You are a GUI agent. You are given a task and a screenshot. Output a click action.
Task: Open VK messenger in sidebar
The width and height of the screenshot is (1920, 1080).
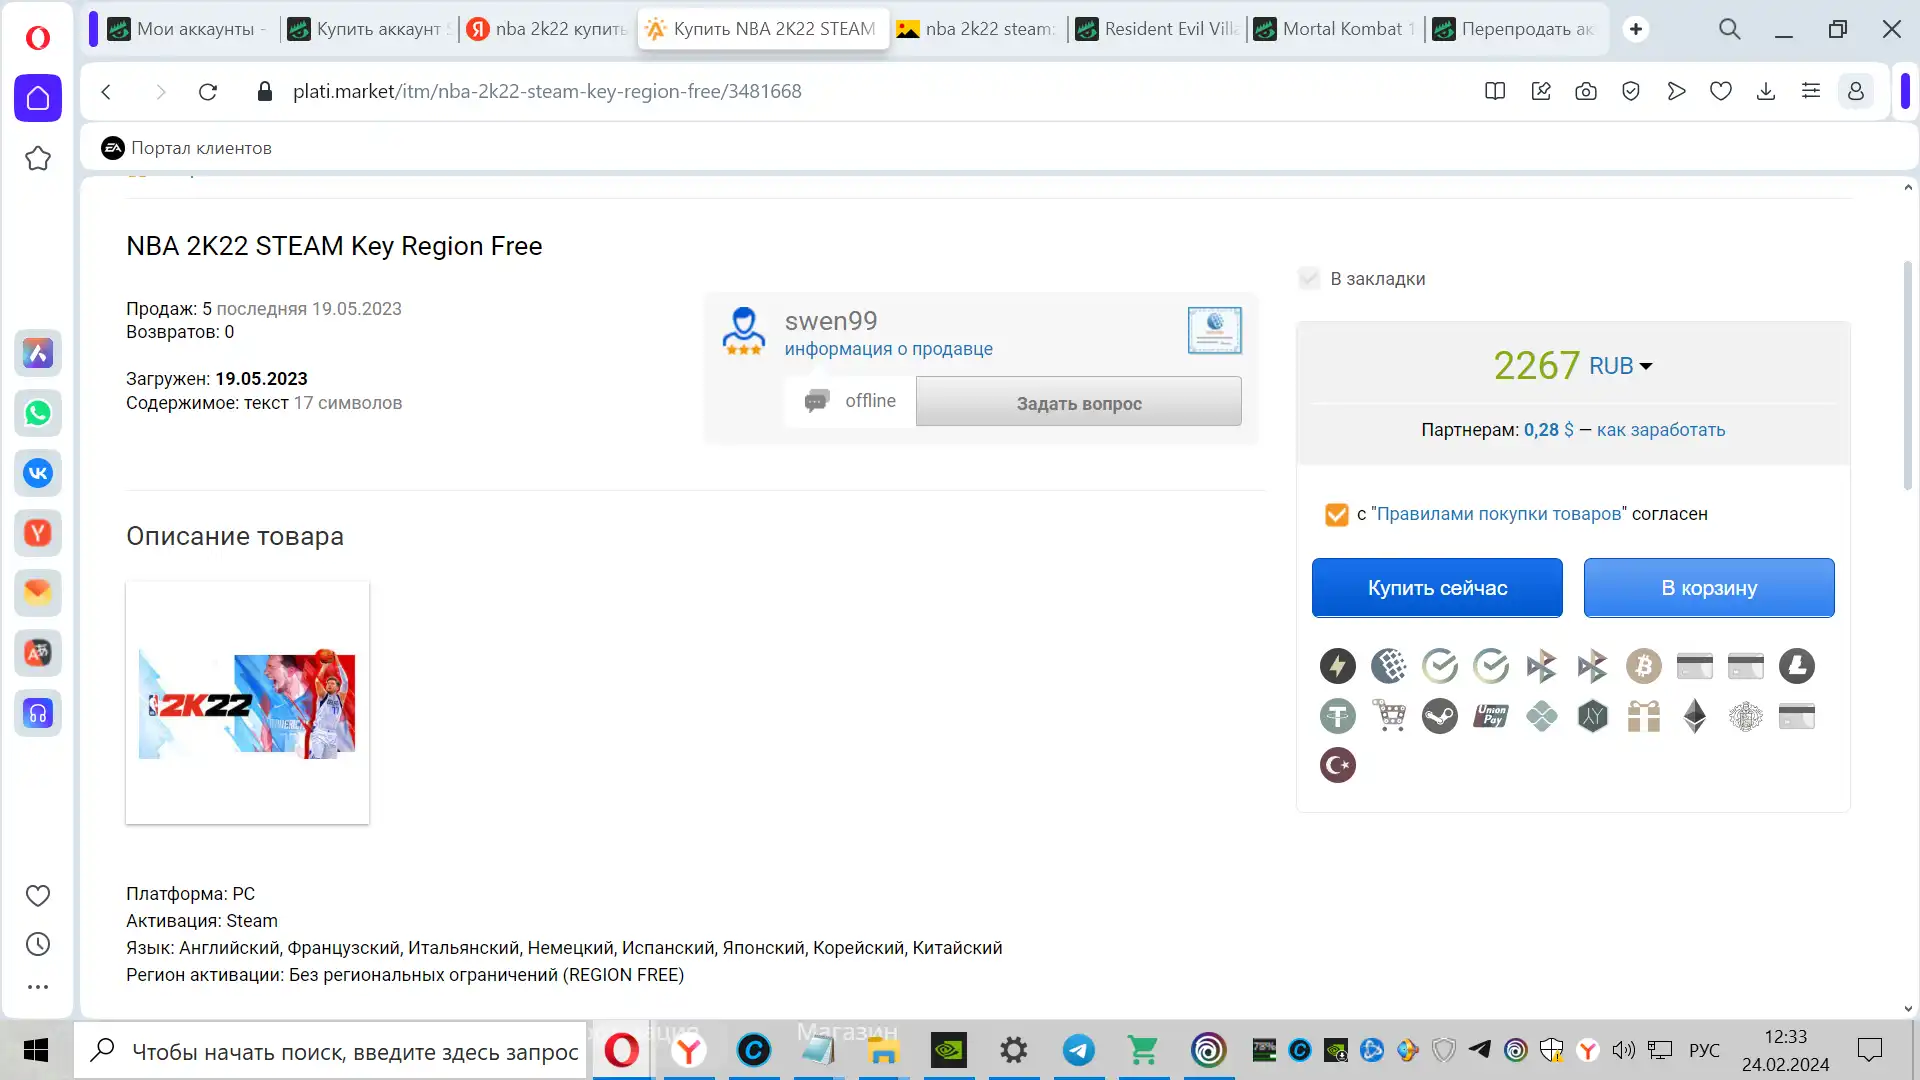[x=38, y=473]
